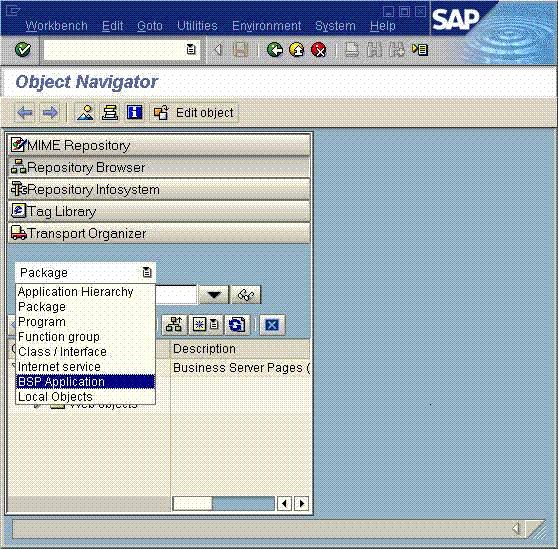The width and height of the screenshot is (558, 549).
Task: Click the Display/Change glasses icon
Action: [246, 295]
